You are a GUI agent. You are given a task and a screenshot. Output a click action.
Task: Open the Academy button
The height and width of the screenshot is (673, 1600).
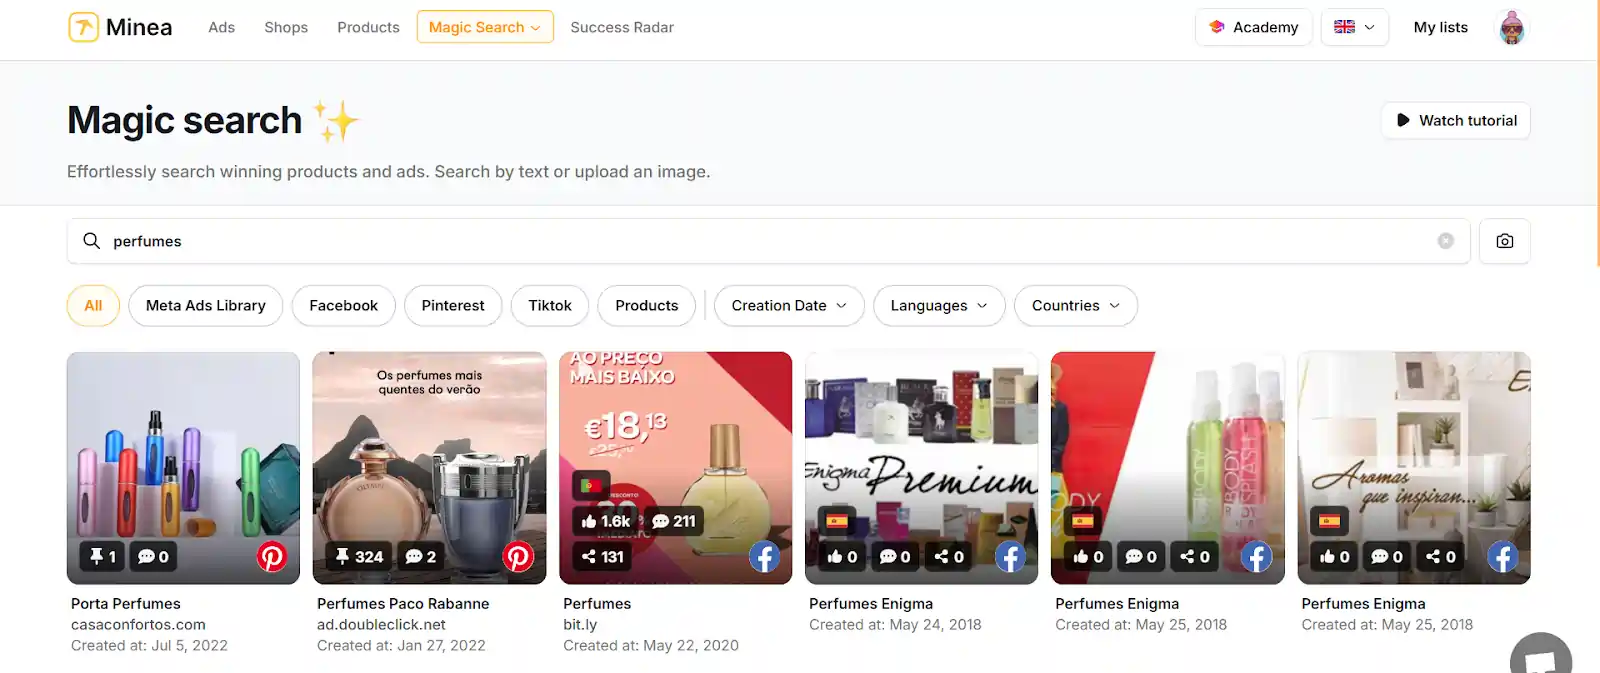point(1254,27)
